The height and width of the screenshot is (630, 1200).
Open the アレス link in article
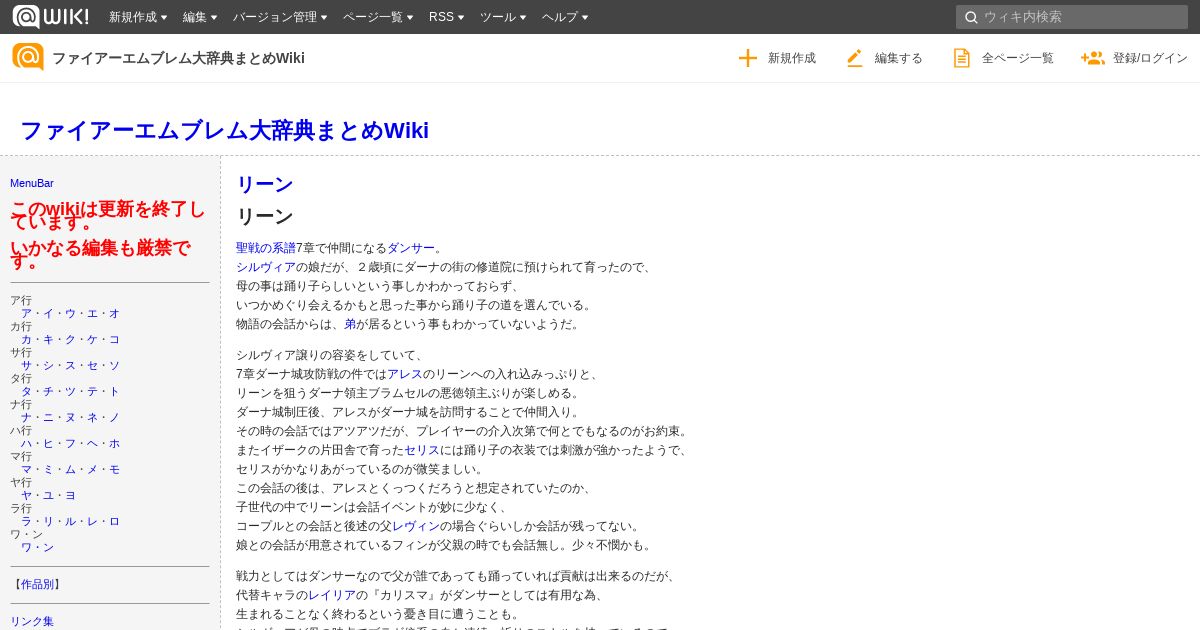[405, 374]
